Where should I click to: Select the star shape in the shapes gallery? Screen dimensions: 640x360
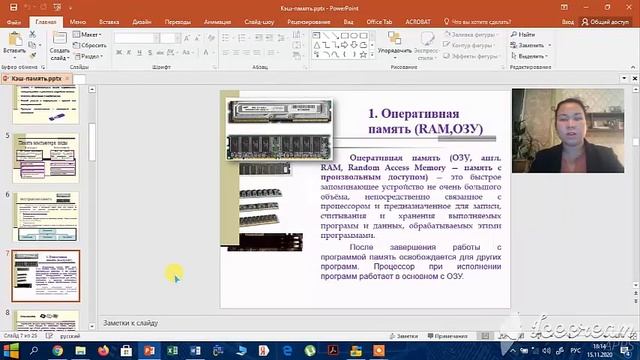pos(363,55)
